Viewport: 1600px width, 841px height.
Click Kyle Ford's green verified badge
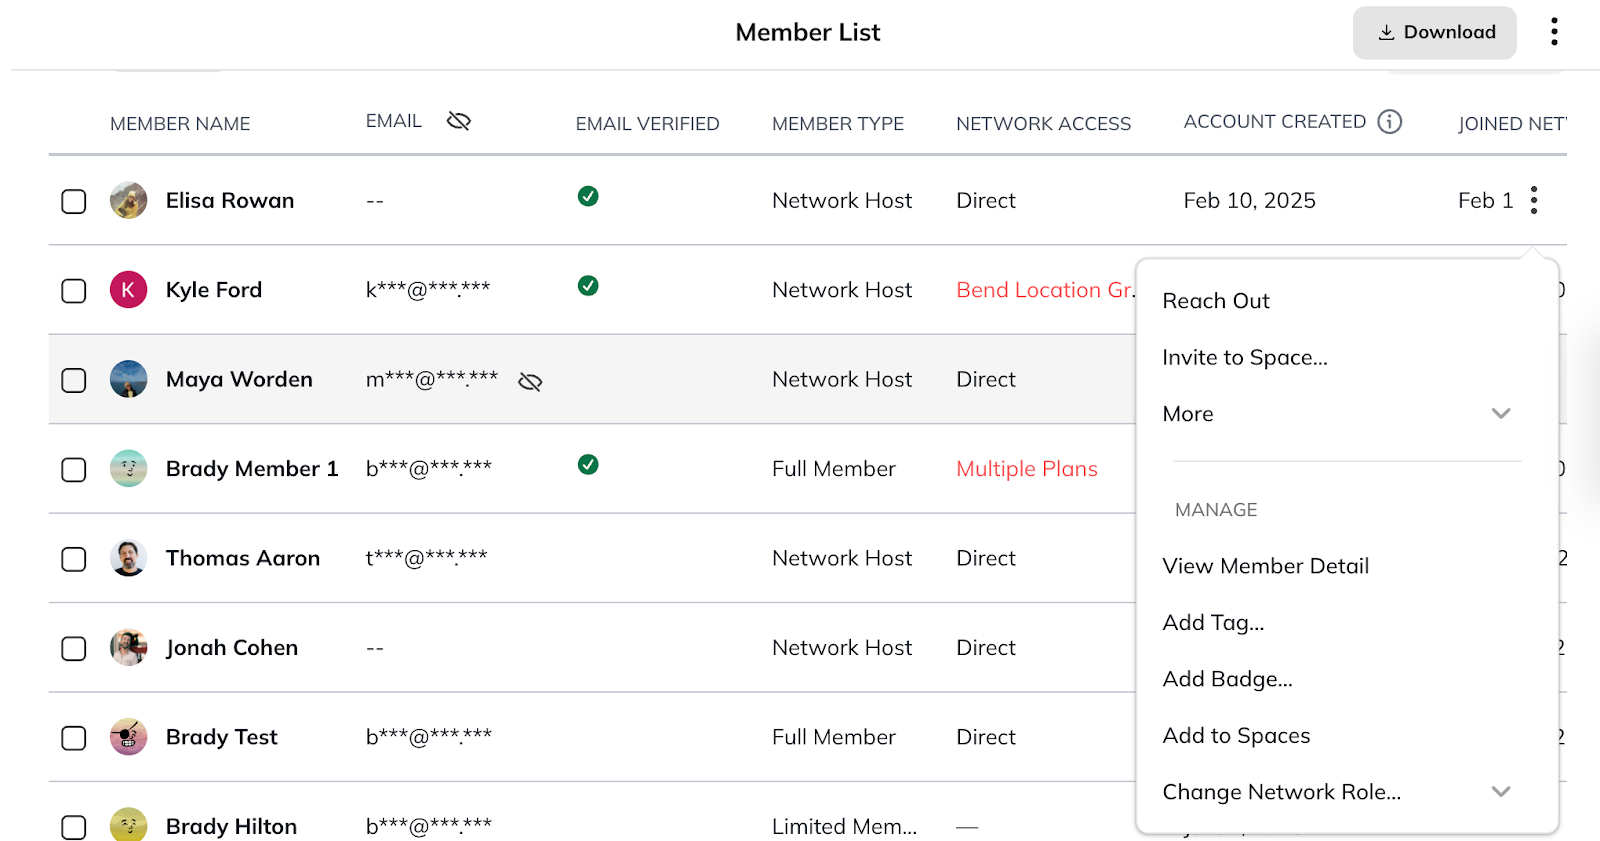(588, 285)
